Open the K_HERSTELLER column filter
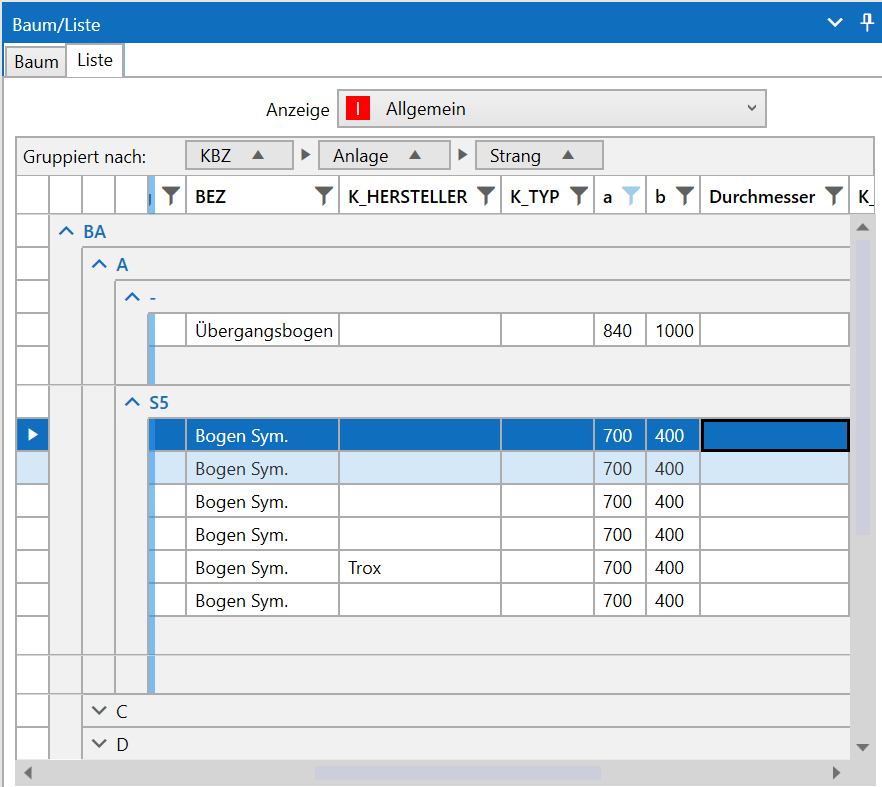 tap(485, 196)
